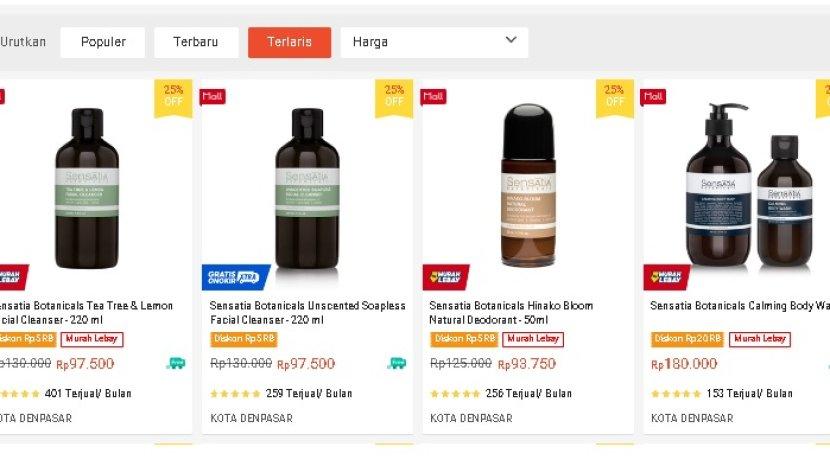
Task: Click the Rp93.750 price of the deodorant
Action: click(x=526, y=364)
